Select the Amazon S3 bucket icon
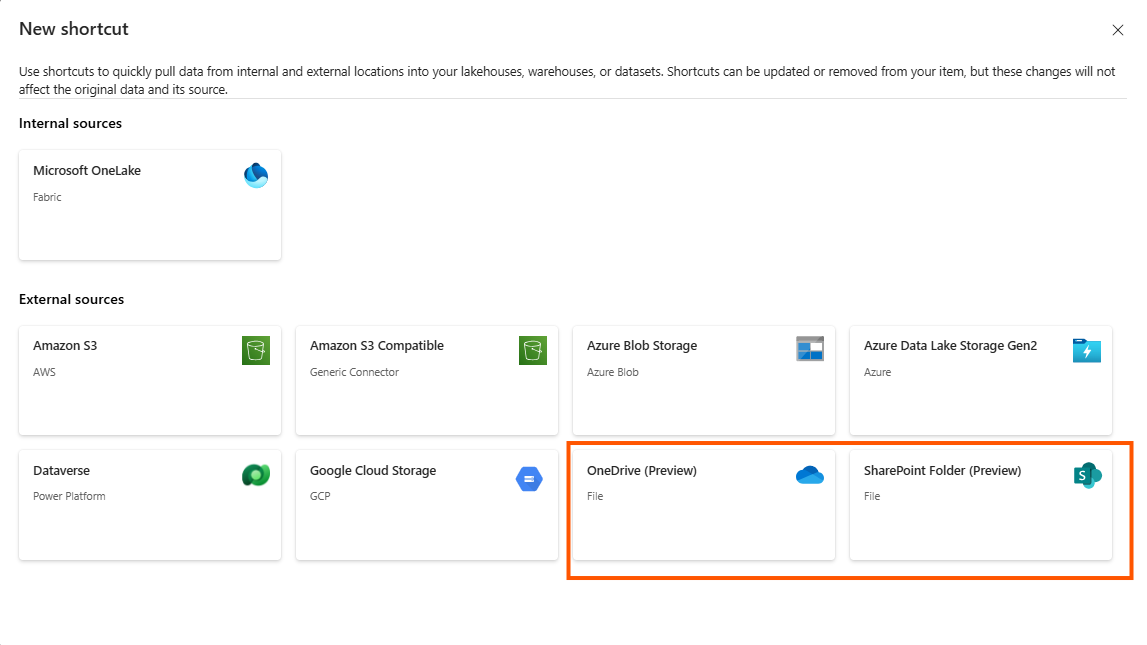1147x645 pixels. coord(256,350)
